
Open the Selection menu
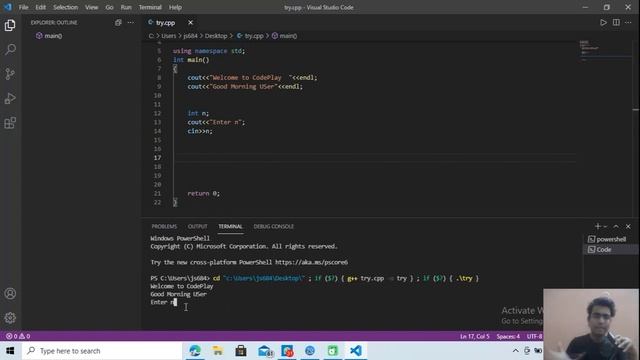(x=65, y=7)
